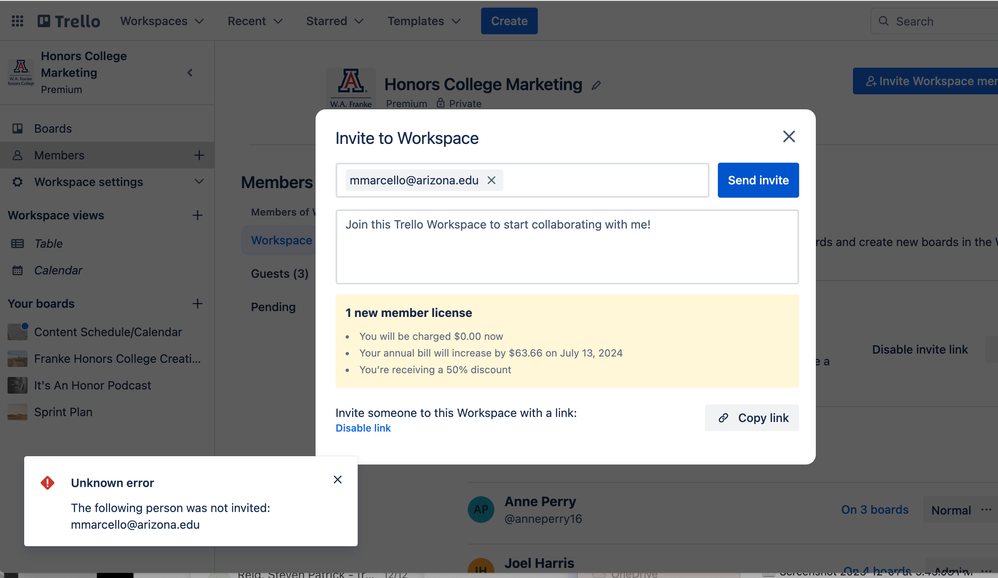Viewport: 998px width, 578px height.
Task: Open the app switcher grid icon
Action: click(17, 21)
